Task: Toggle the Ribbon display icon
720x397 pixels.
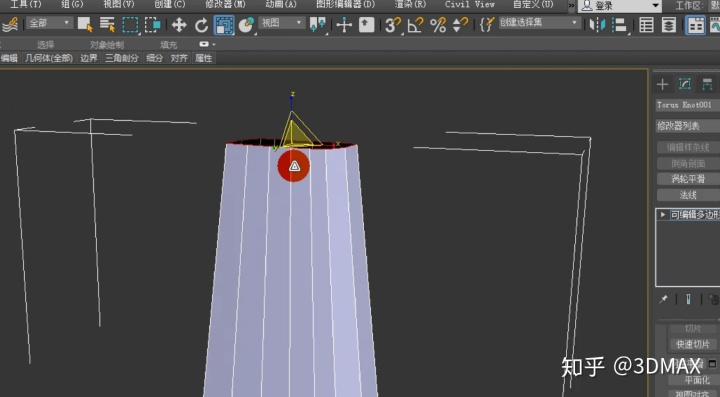Action: (x=695, y=25)
